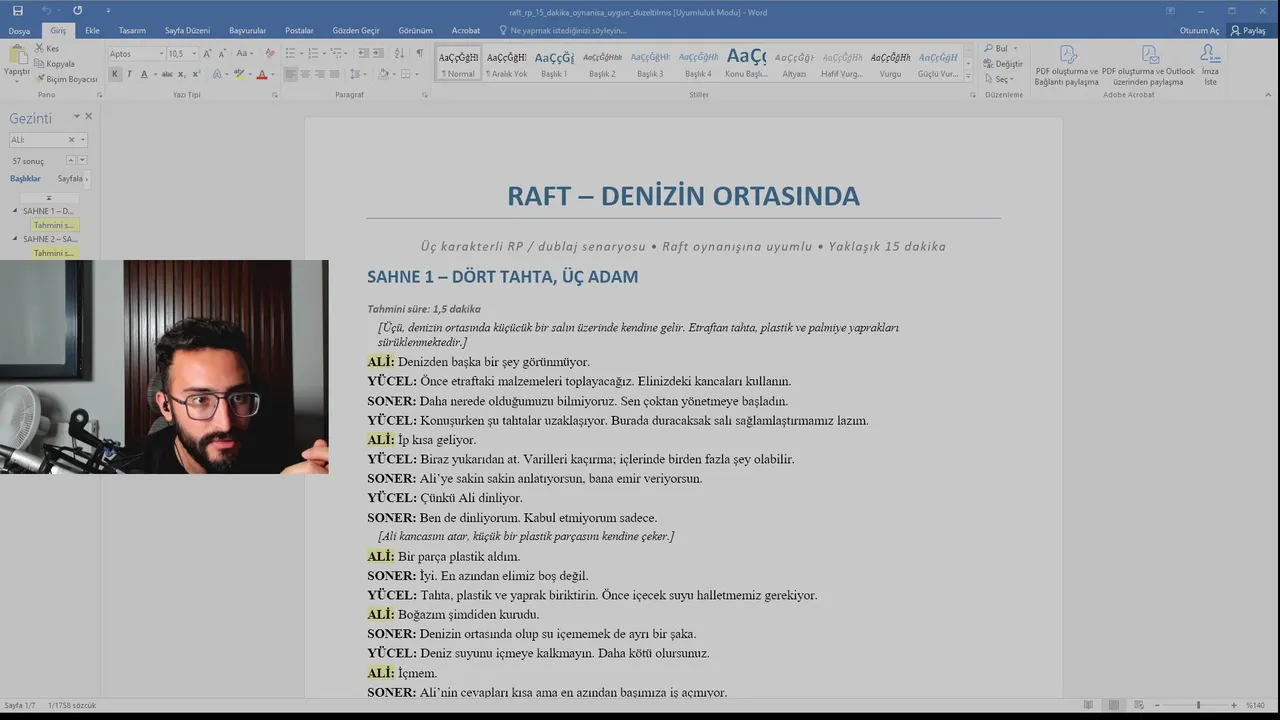Justify paragraph text
The image size is (1280, 720).
pyautogui.click(x=334, y=74)
